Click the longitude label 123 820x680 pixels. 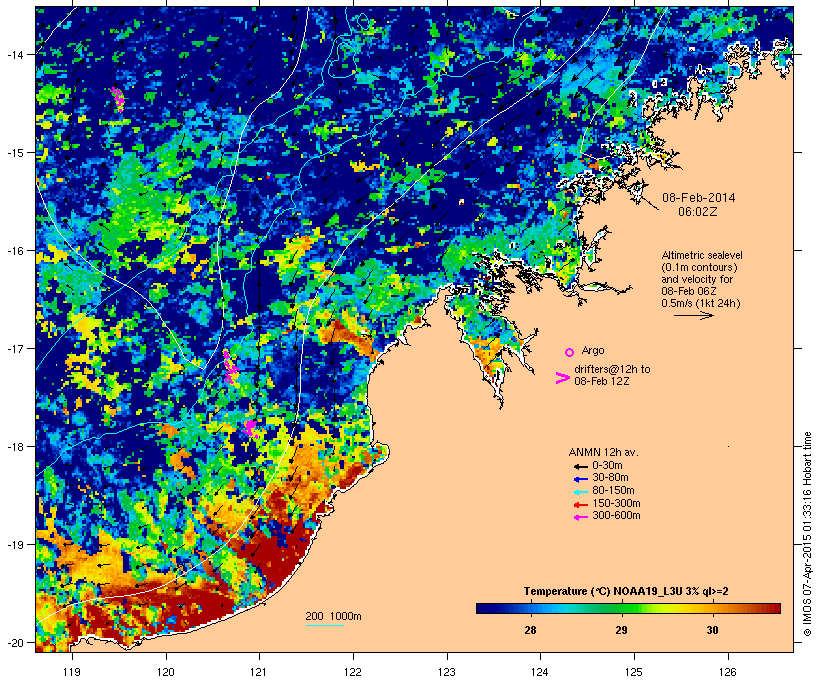pyautogui.click(x=447, y=672)
